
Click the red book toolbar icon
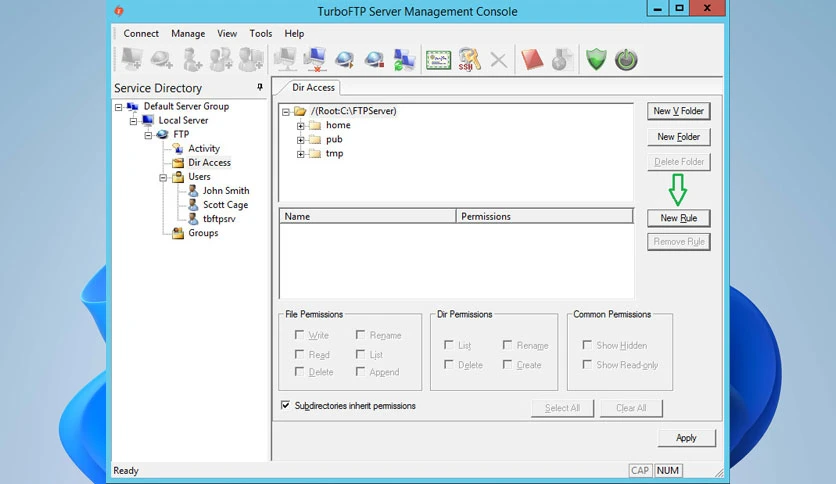coord(532,59)
